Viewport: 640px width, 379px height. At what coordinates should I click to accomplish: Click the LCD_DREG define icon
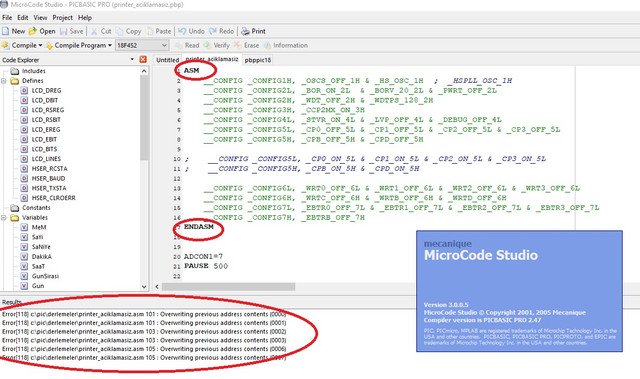pyautogui.click(x=24, y=91)
